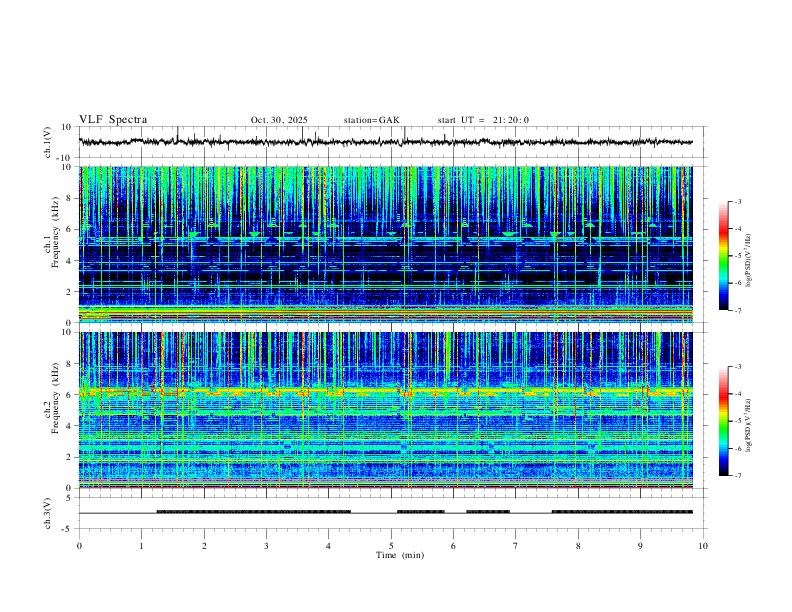Click the time axis tick label "8"
792x612 pixels.
578,546
